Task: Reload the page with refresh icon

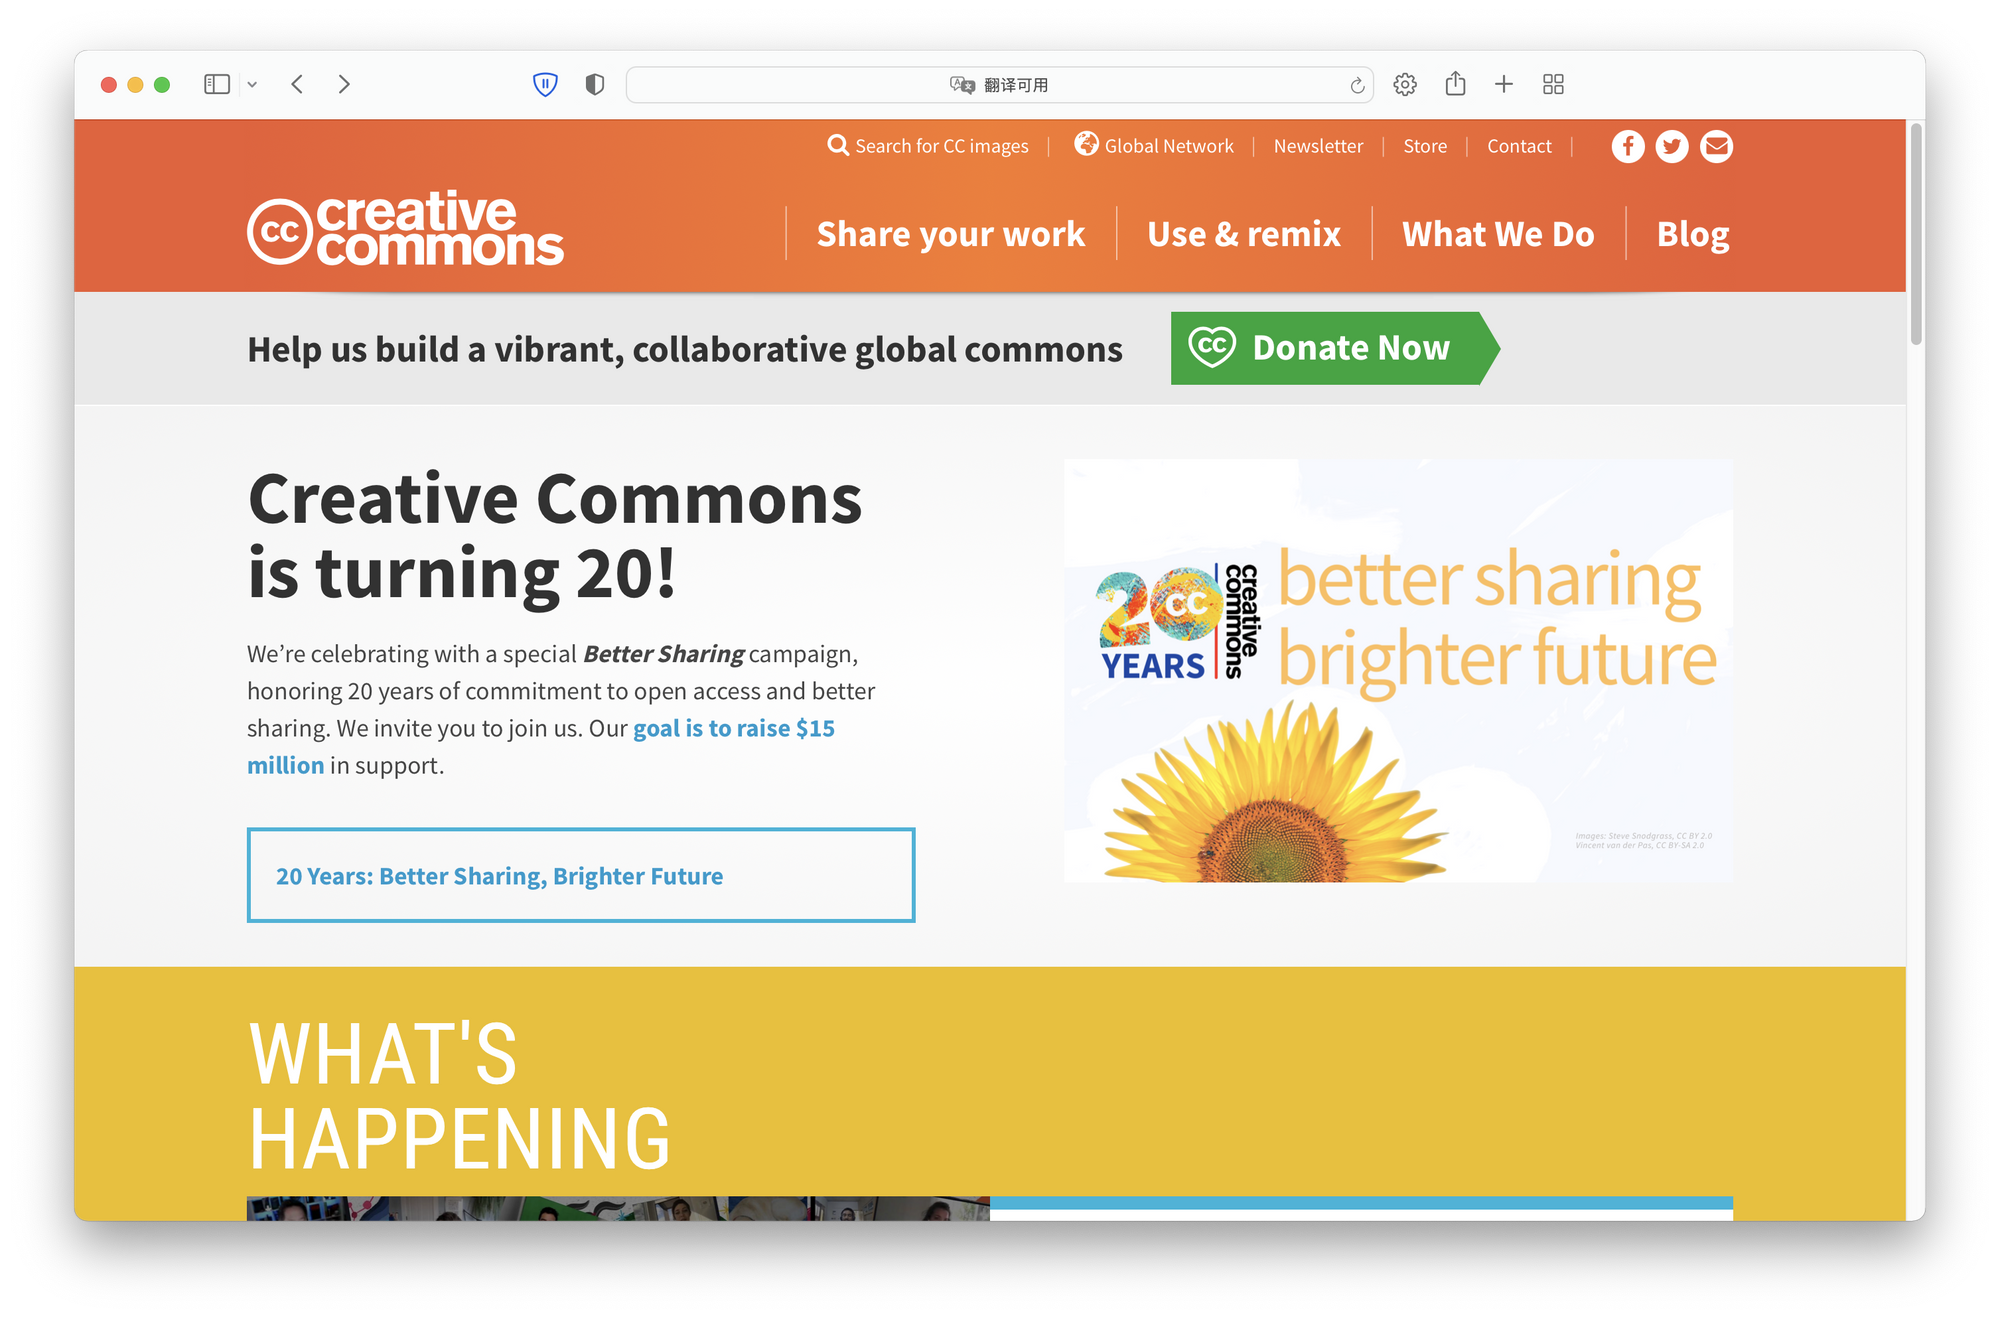Action: tap(1357, 85)
